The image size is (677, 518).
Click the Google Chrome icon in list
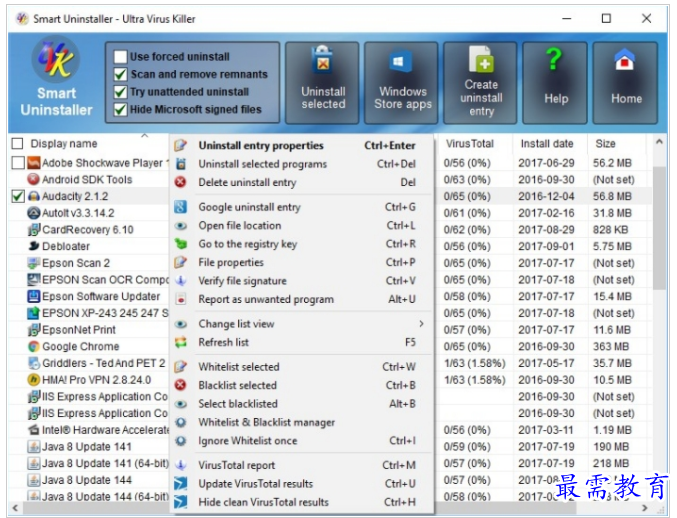(33, 347)
